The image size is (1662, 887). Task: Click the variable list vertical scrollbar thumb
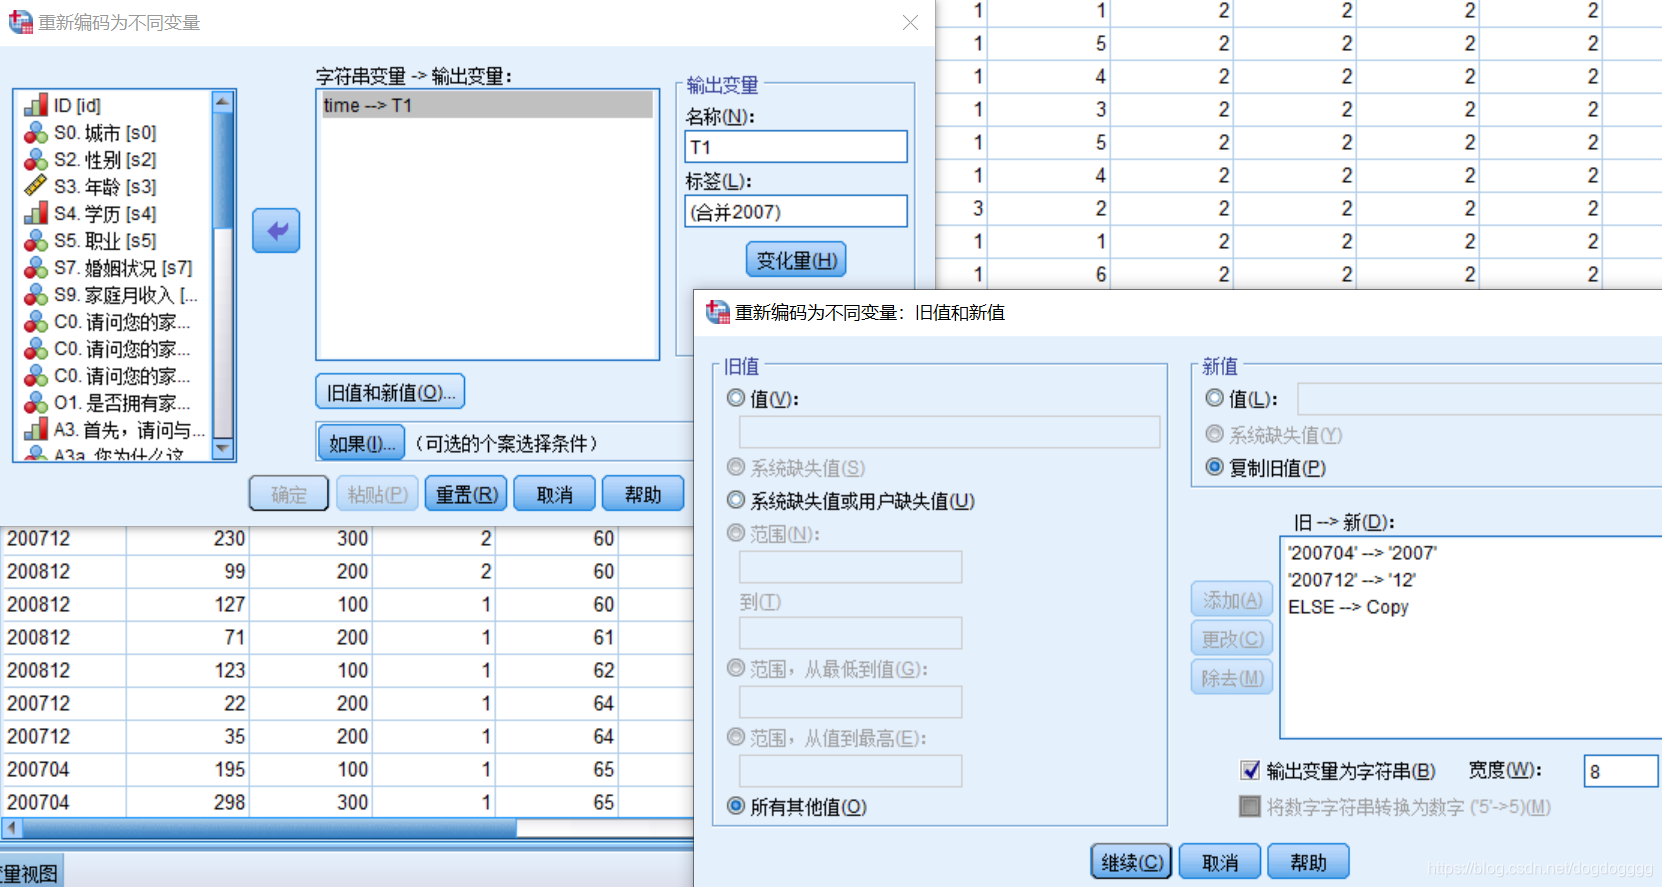pos(224,170)
